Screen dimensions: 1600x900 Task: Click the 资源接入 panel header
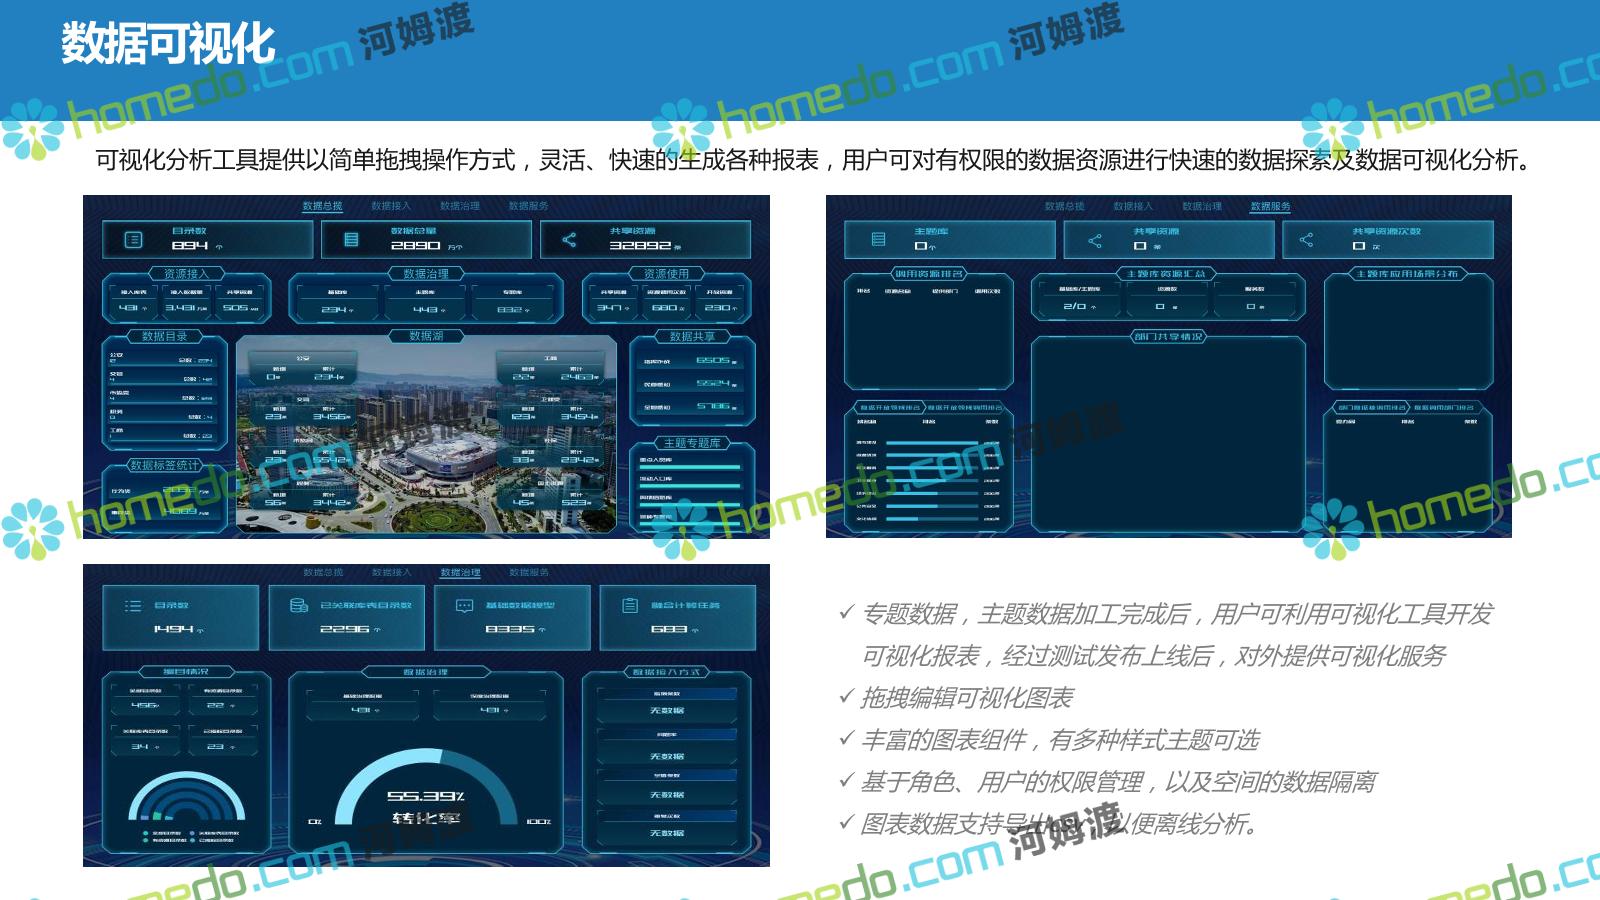coord(186,274)
